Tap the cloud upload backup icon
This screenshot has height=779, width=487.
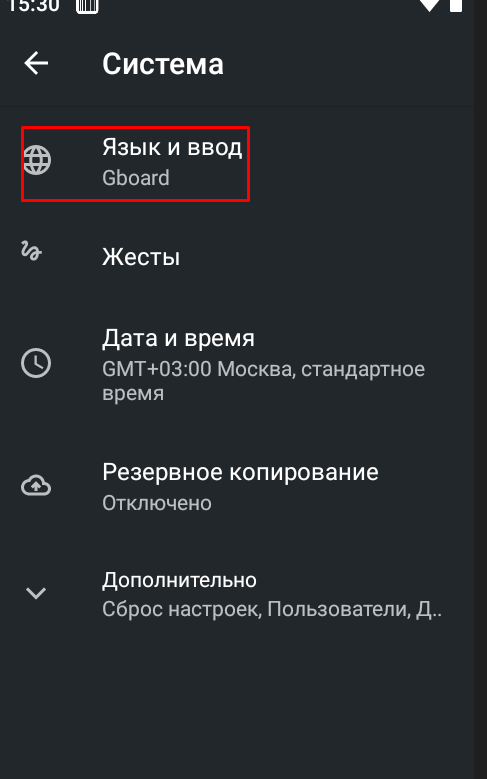click(36, 485)
